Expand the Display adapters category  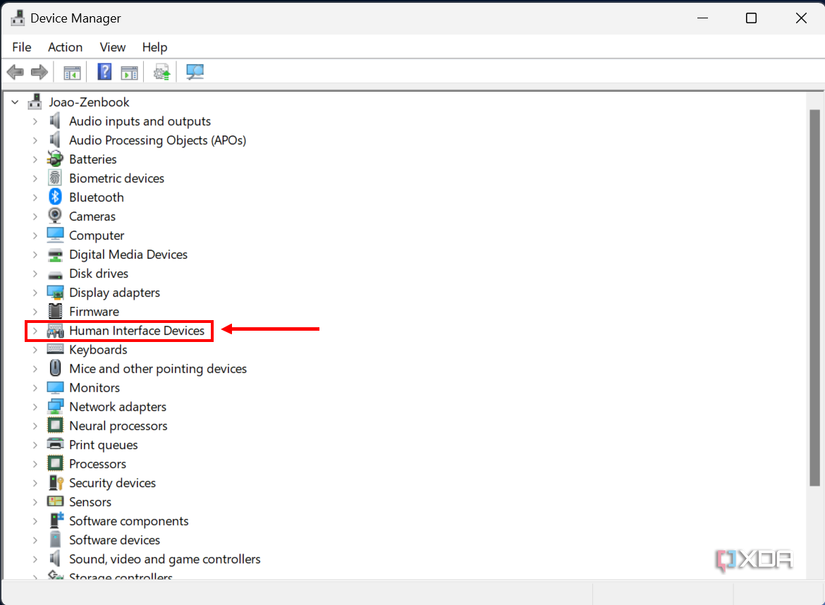[35, 292]
